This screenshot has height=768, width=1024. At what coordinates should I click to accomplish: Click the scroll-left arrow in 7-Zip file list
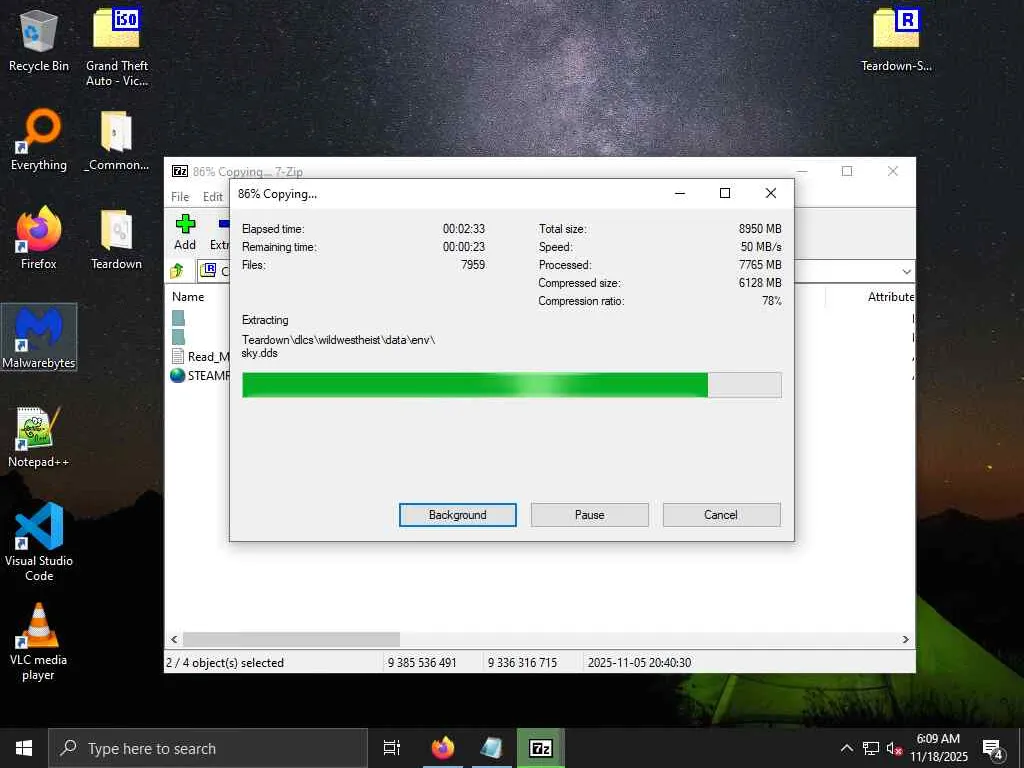pos(174,639)
